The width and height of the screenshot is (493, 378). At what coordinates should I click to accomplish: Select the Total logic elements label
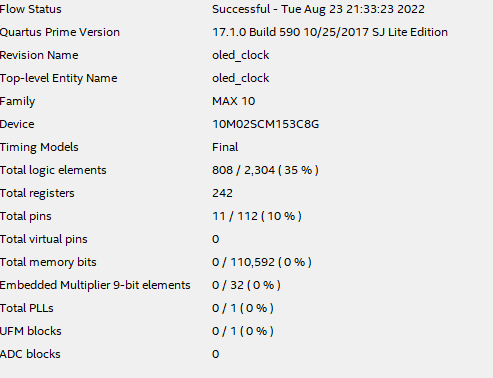click(53, 170)
